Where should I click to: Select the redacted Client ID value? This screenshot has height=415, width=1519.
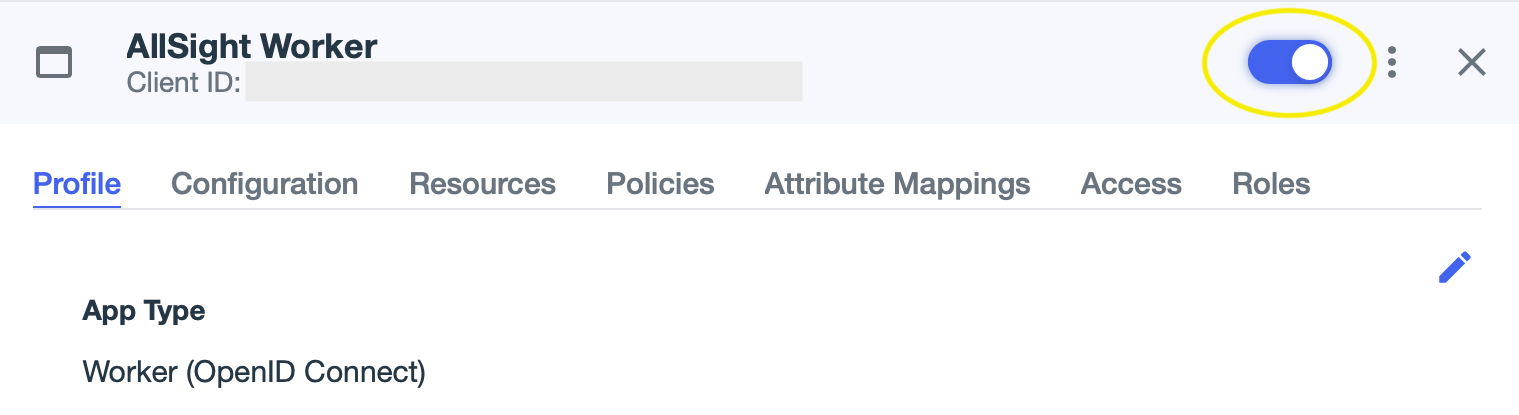[523, 82]
